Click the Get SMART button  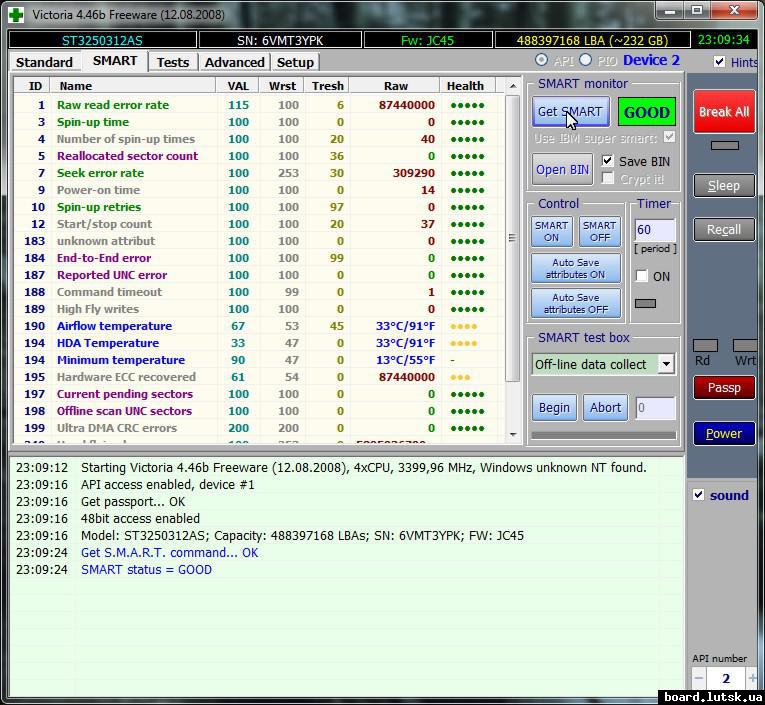click(569, 112)
